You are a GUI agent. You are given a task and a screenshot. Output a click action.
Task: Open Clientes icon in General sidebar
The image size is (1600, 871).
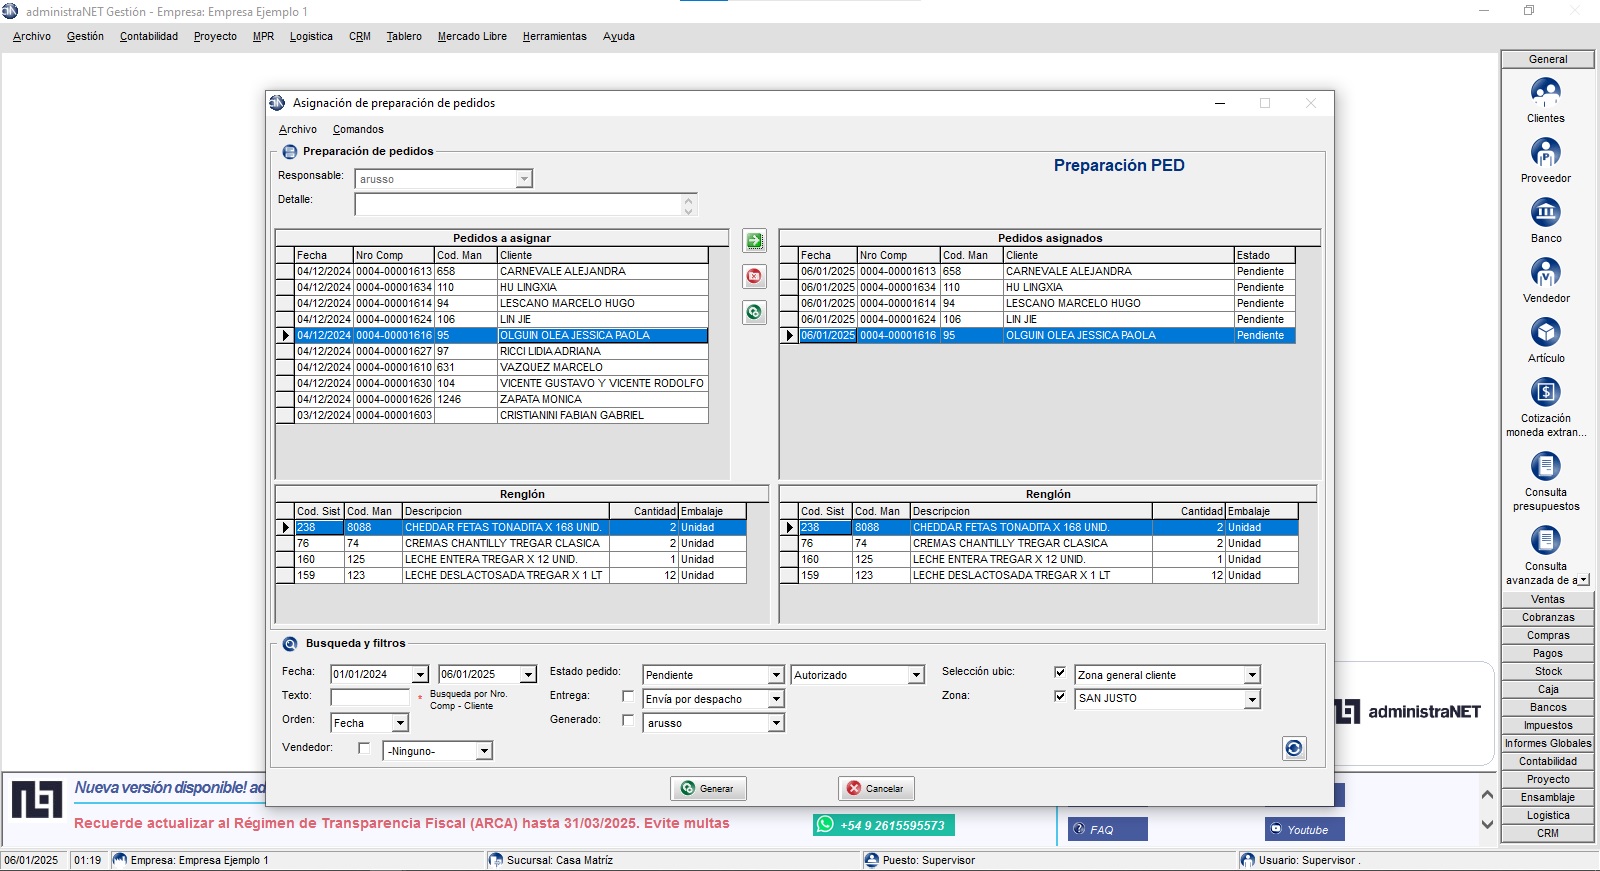coord(1545,93)
